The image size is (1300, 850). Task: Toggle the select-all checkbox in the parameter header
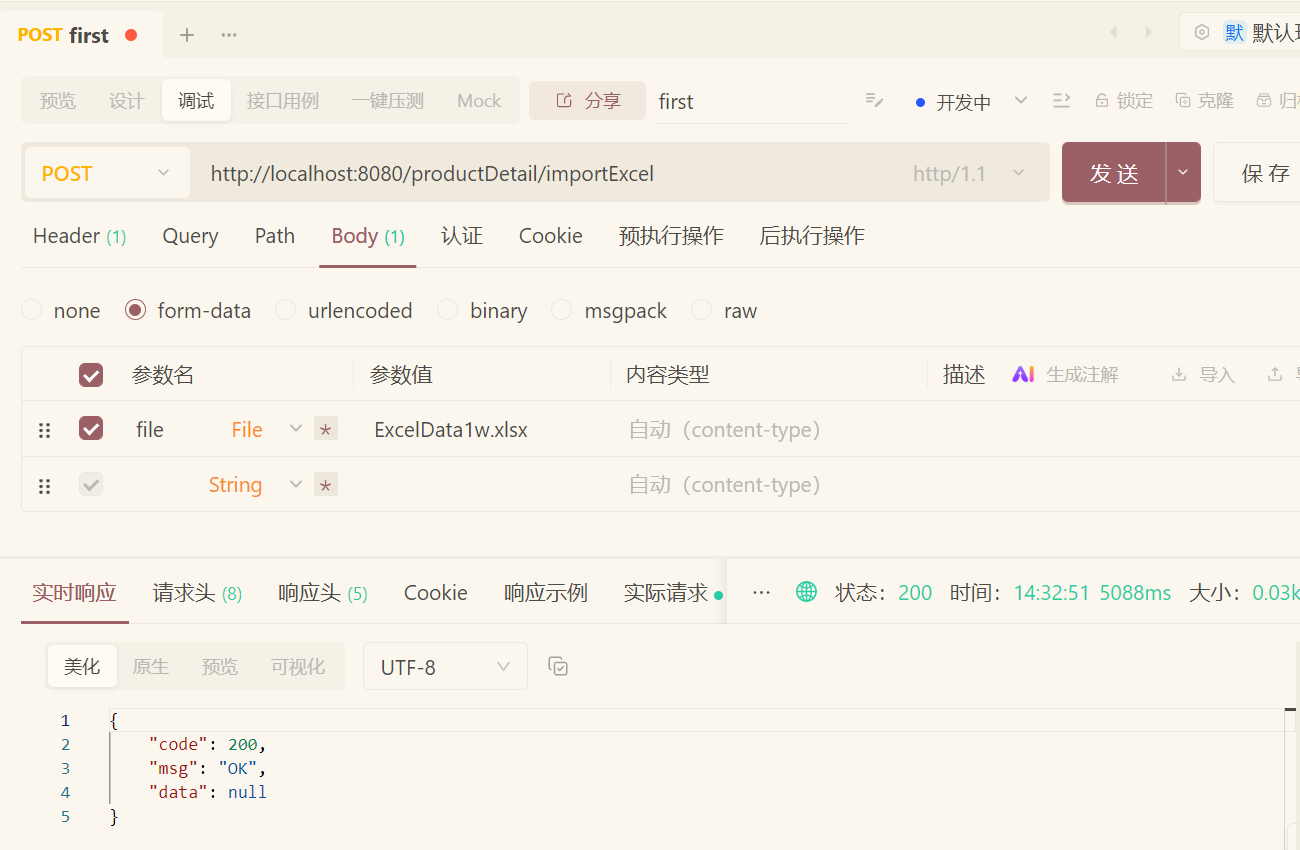click(x=91, y=375)
